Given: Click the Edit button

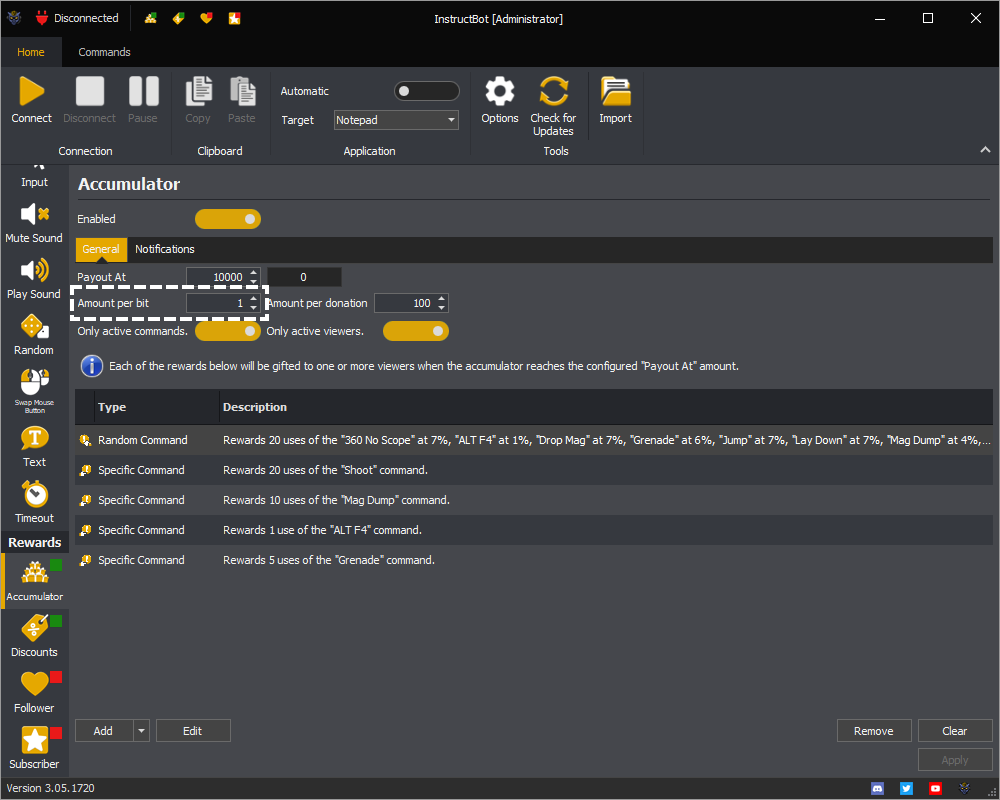Looking at the screenshot, I should [193, 731].
